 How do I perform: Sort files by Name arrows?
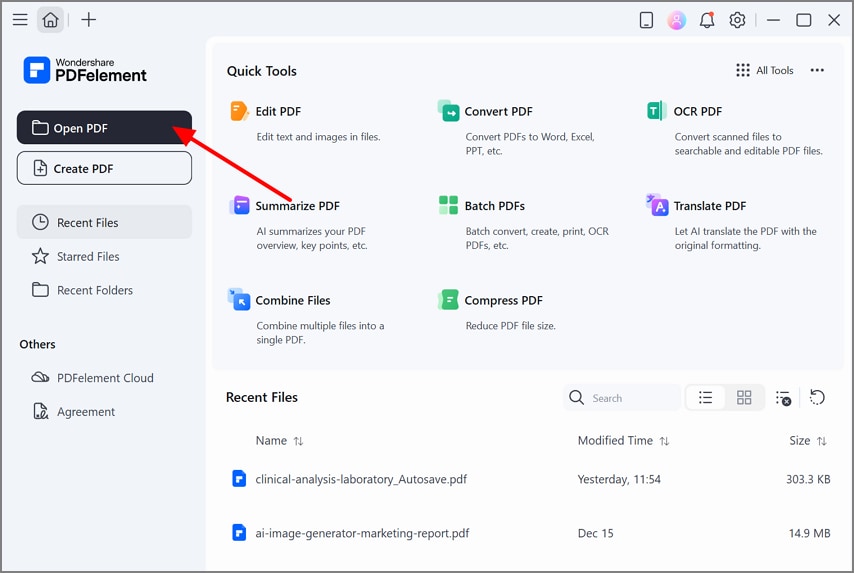[x=298, y=441]
